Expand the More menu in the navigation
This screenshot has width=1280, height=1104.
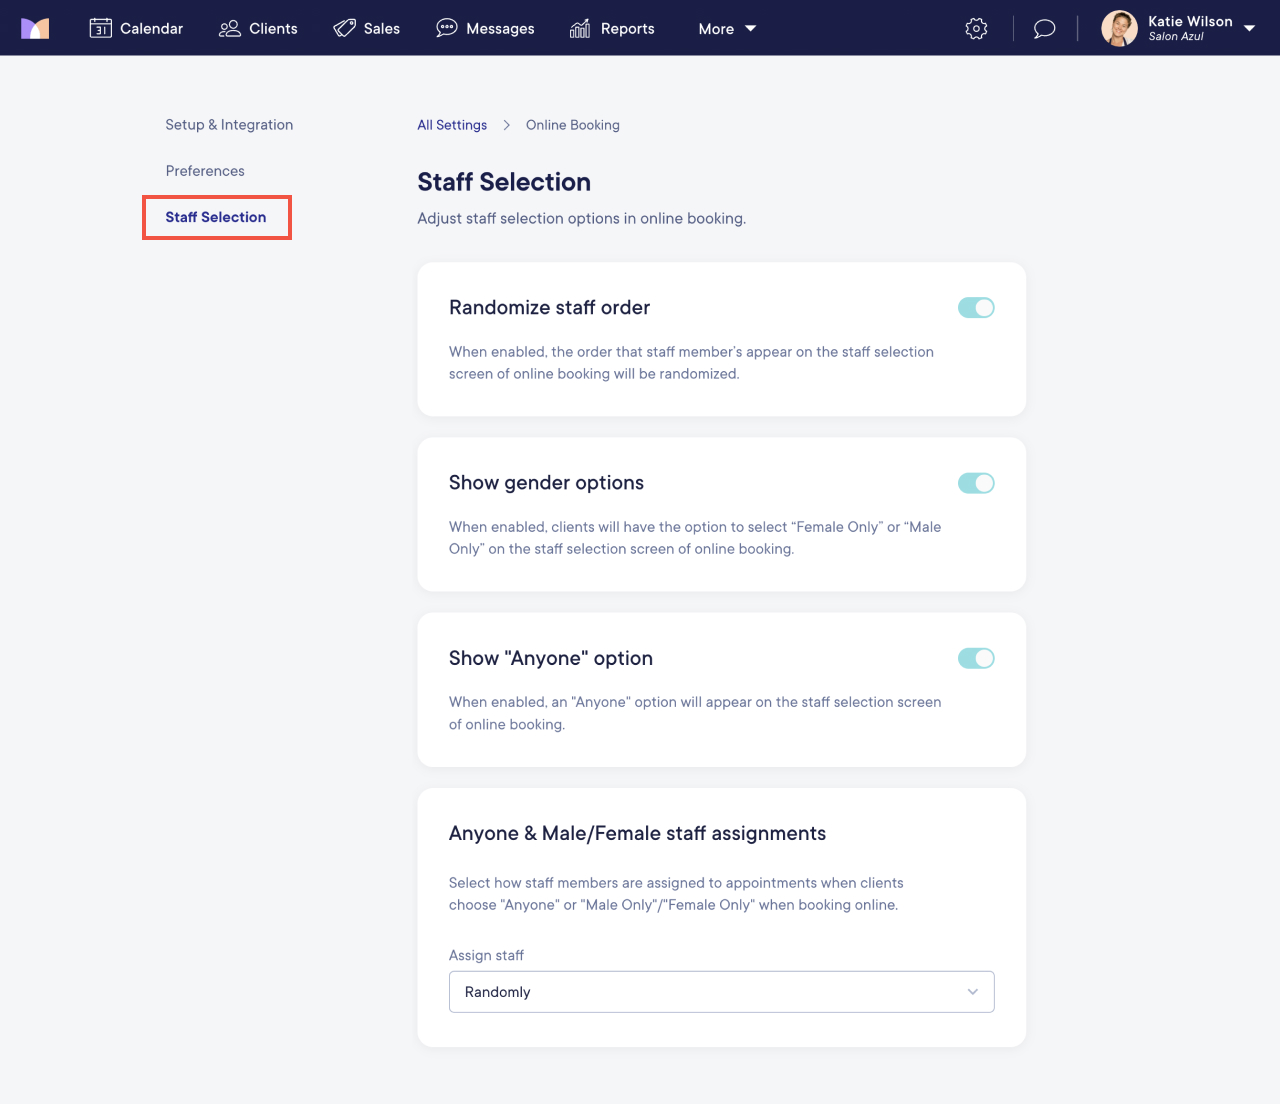click(727, 28)
